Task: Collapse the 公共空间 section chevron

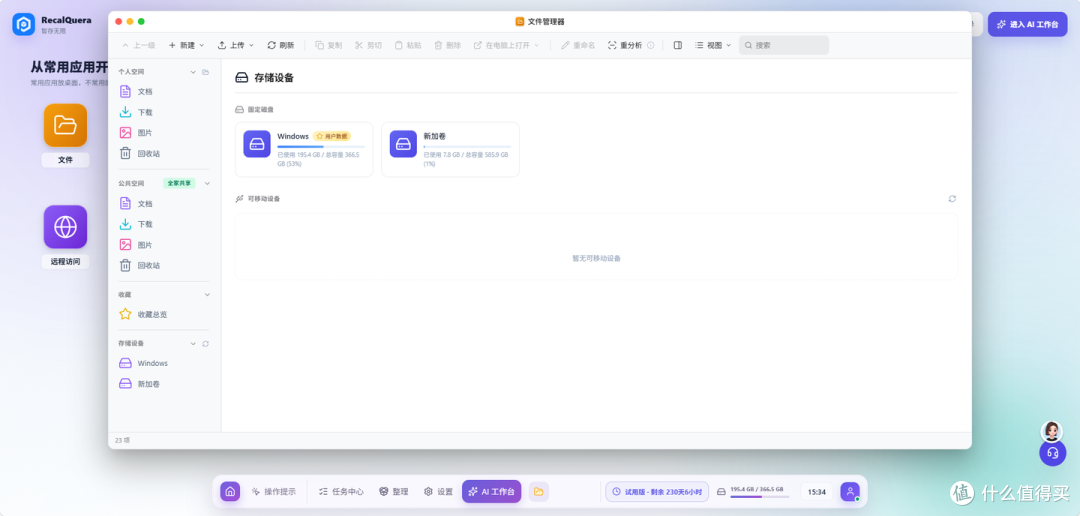Action: pyautogui.click(x=207, y=183)
